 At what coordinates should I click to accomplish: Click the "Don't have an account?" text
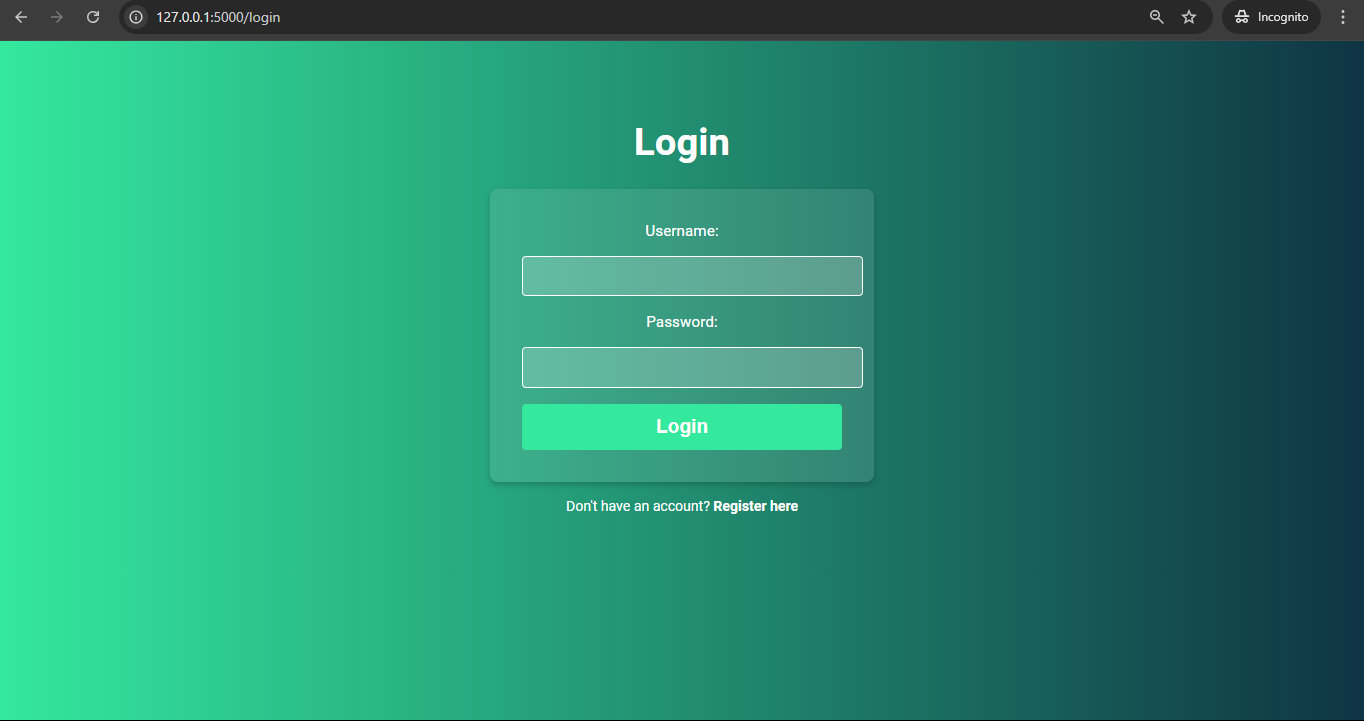[x=638, y=506]
